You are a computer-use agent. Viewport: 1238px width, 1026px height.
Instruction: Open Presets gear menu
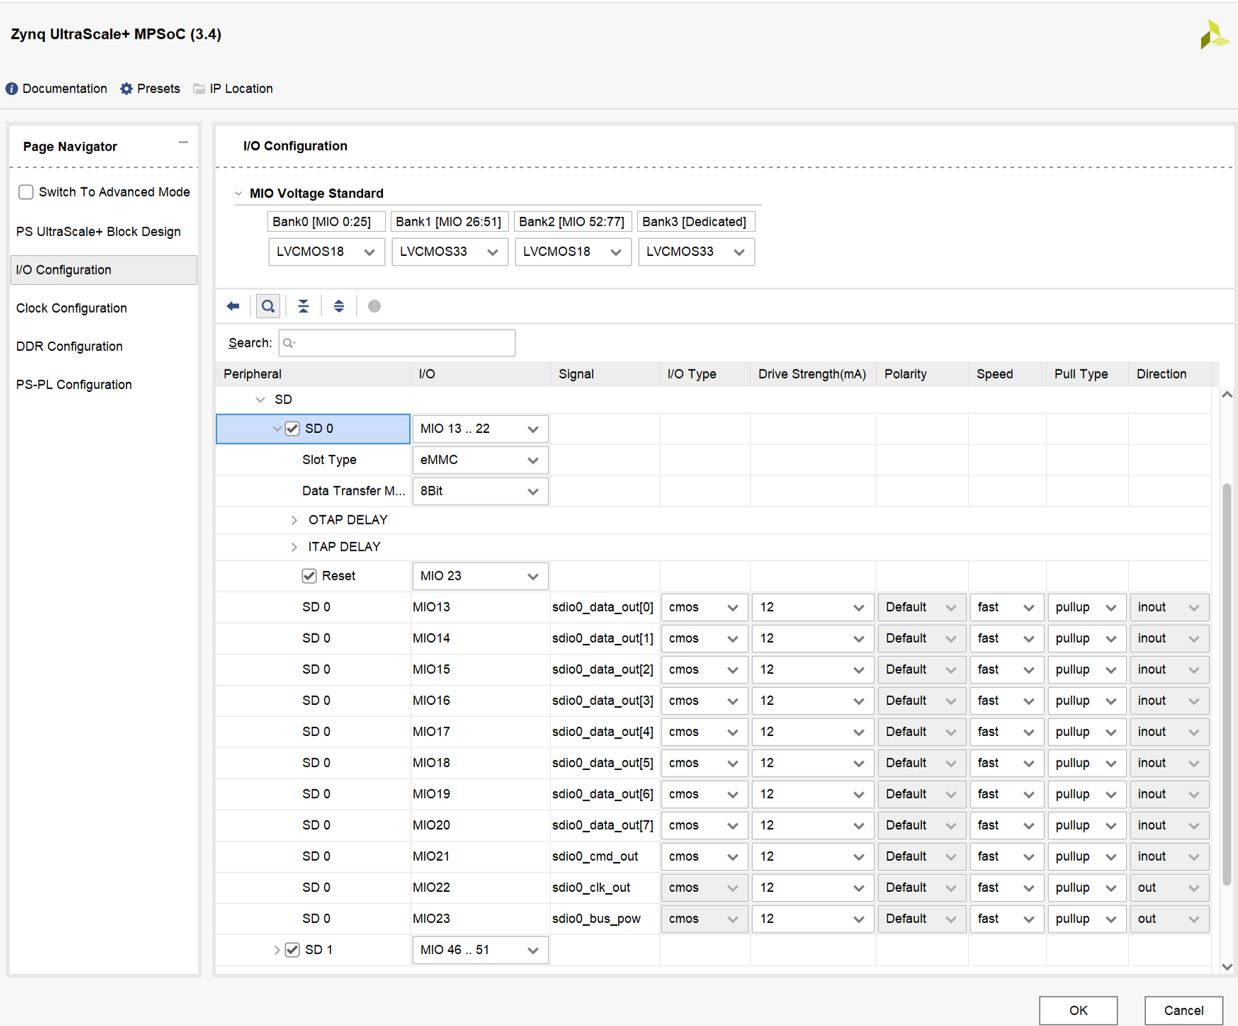[126, 89]
